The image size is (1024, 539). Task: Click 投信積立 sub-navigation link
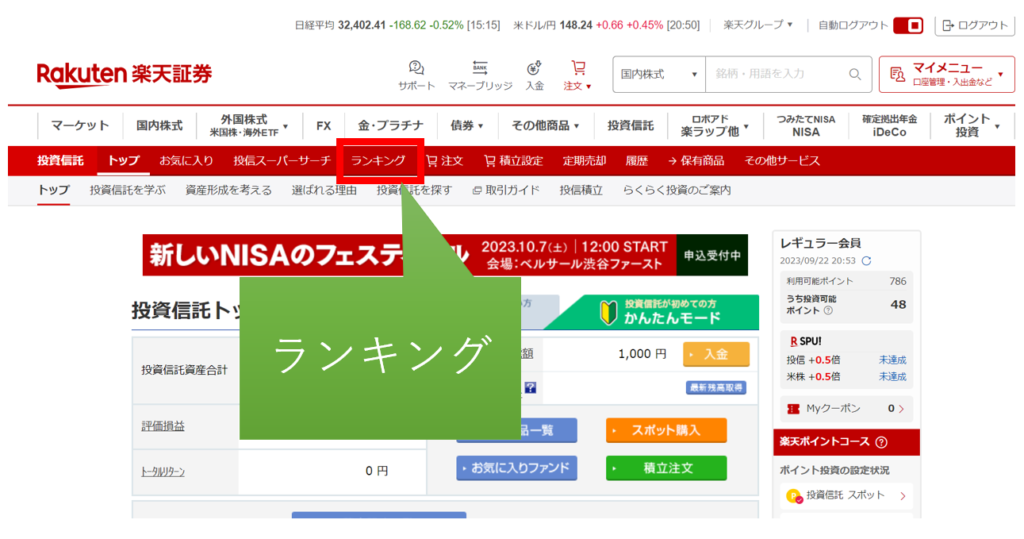[581, 190]
